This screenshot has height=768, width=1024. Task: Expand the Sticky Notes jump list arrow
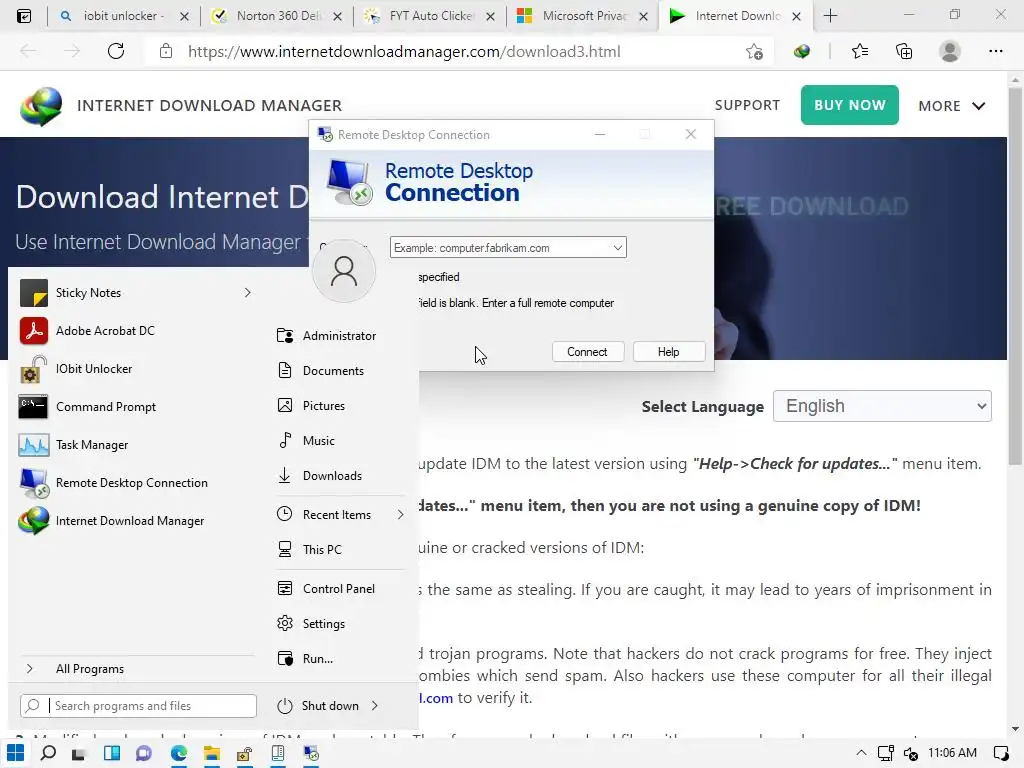(x=248, y=293)
